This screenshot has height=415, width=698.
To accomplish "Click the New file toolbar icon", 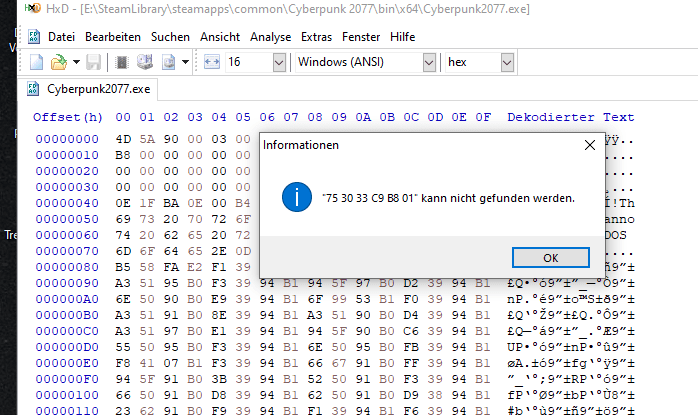I will coord(37,62).
